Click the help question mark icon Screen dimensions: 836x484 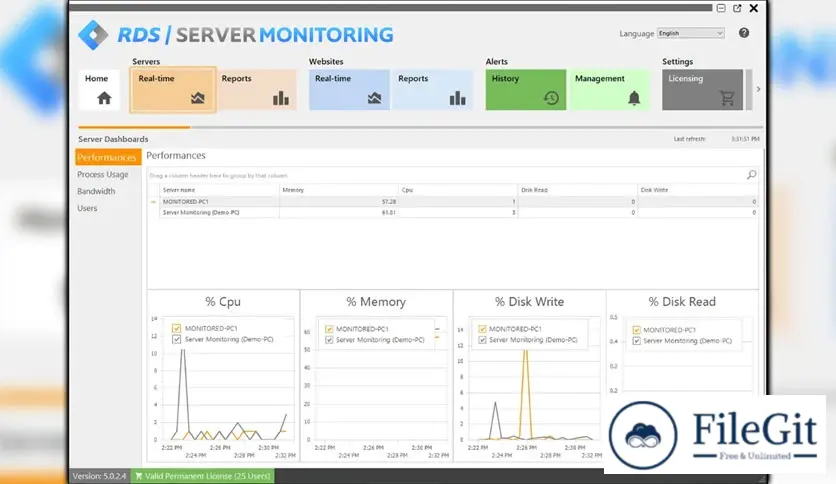click(744, 33)
